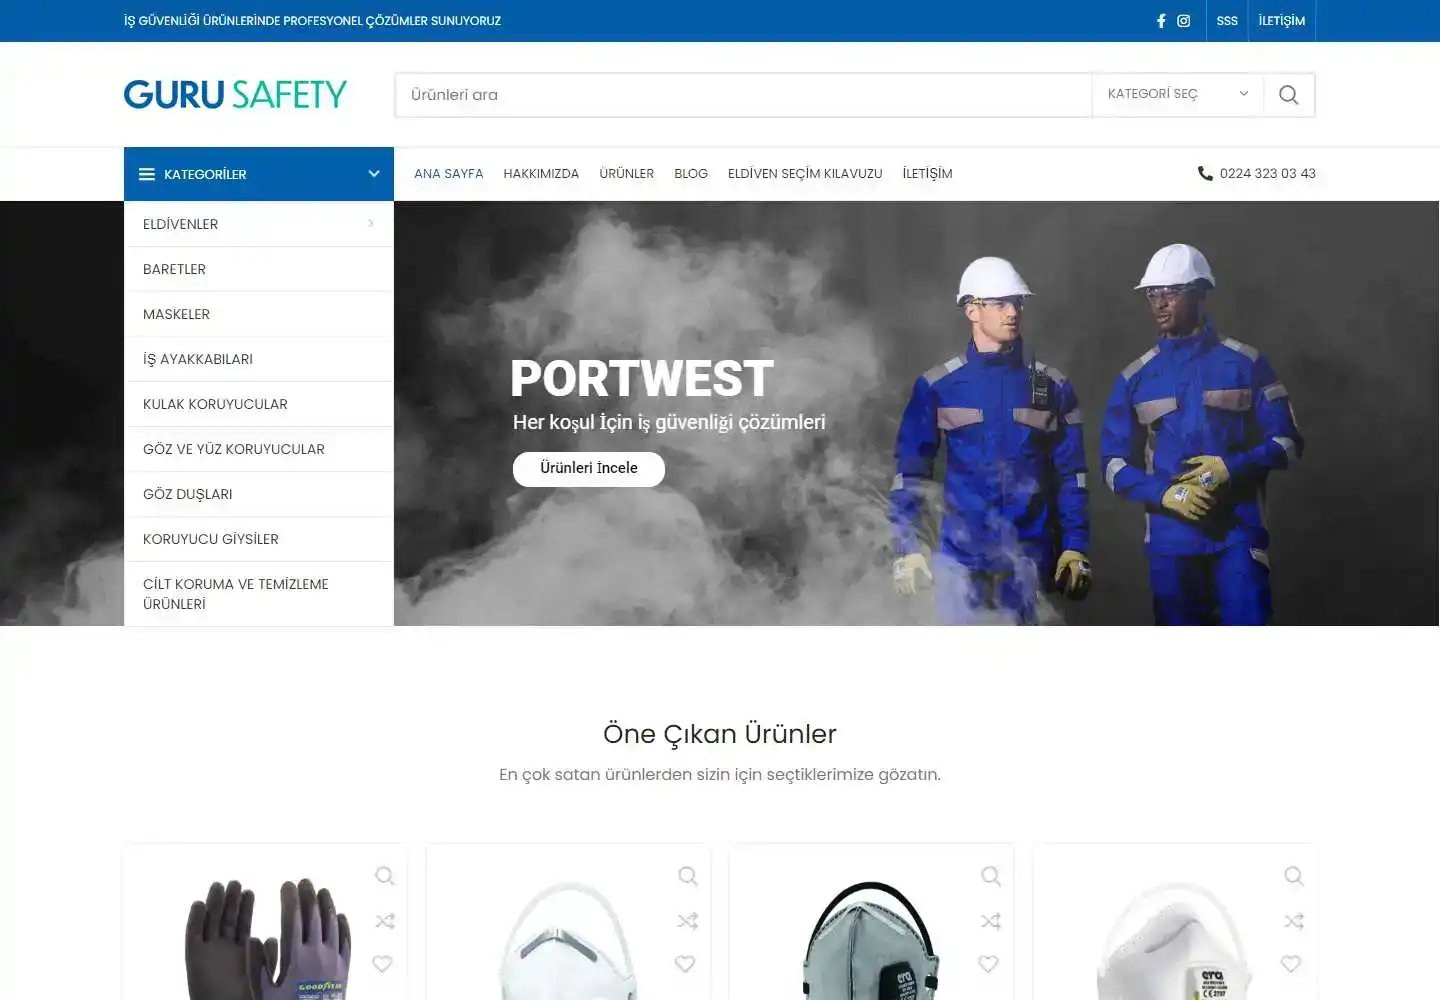Open ÜRÜNLER menu item
The width and height of the screenshot is (1440, 1000).
(x=627, y=174)
